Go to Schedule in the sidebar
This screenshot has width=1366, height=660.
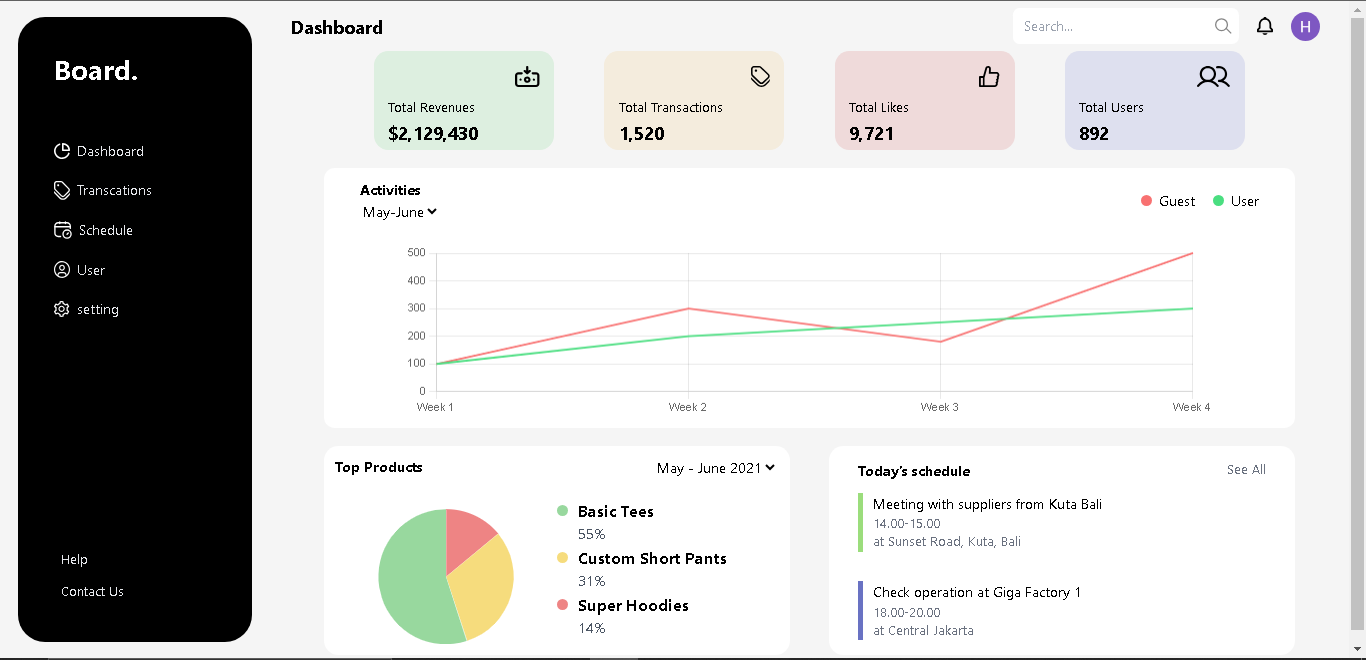click(104, 230)
